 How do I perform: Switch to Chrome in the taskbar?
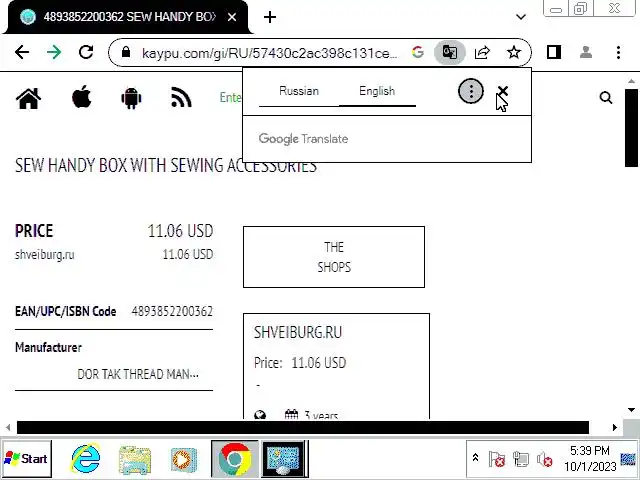point(235,459)
